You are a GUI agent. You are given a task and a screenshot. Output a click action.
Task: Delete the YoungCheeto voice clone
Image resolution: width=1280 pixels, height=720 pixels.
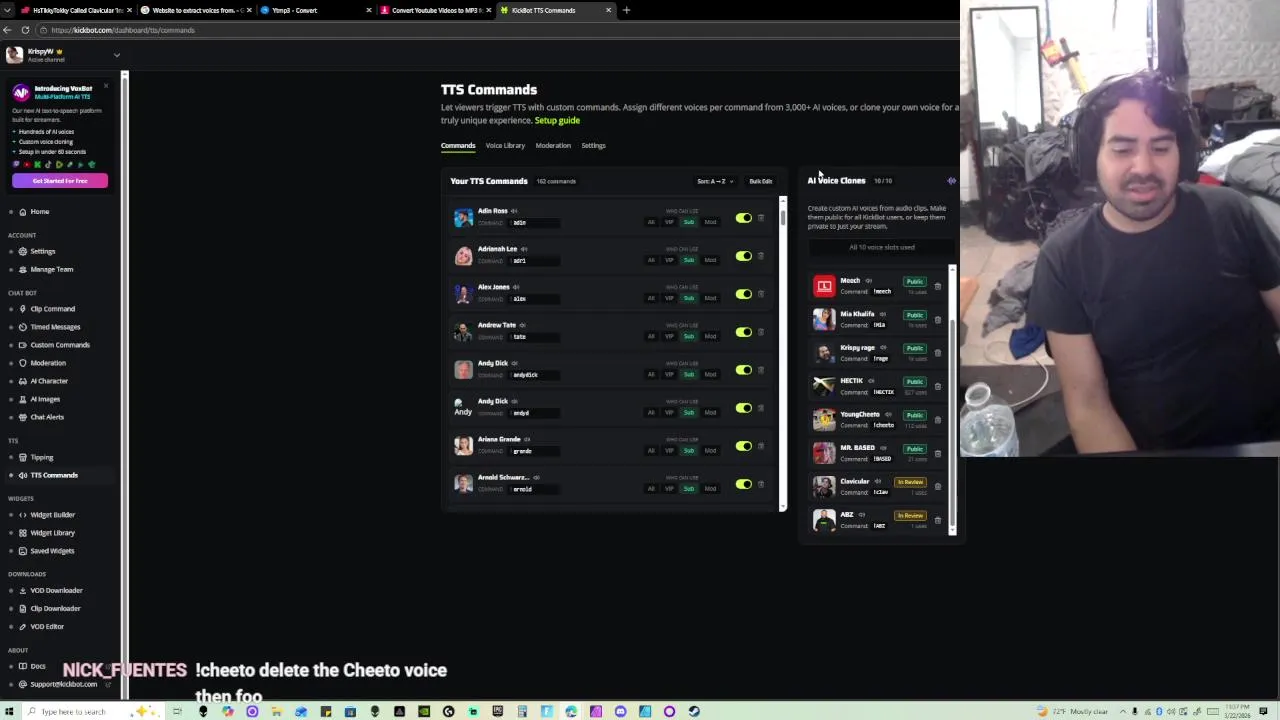937,420
